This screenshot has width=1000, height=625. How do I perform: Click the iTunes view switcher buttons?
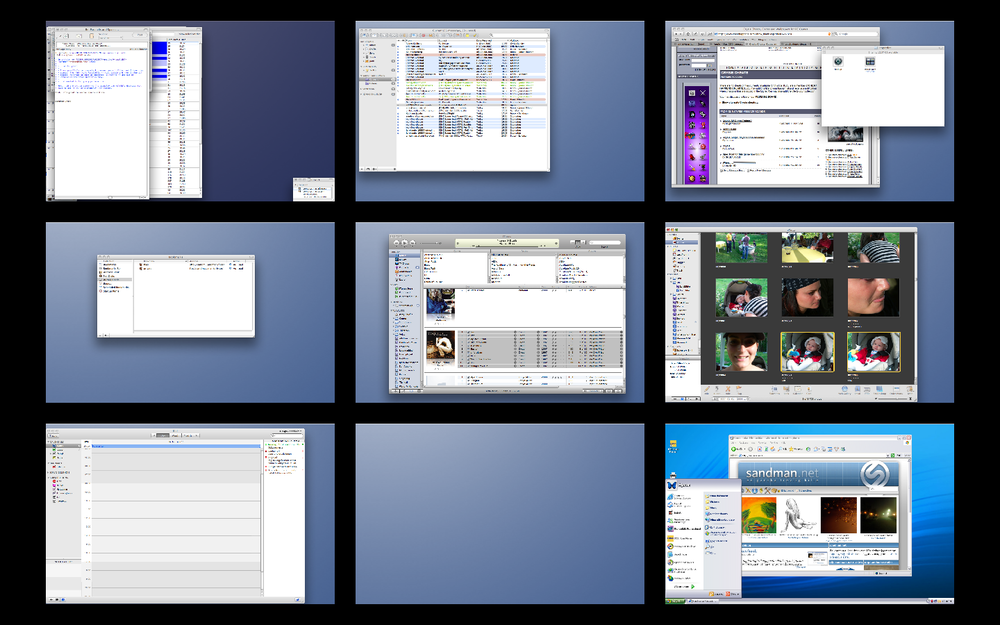pyautogui.click(x=576, y=242)
